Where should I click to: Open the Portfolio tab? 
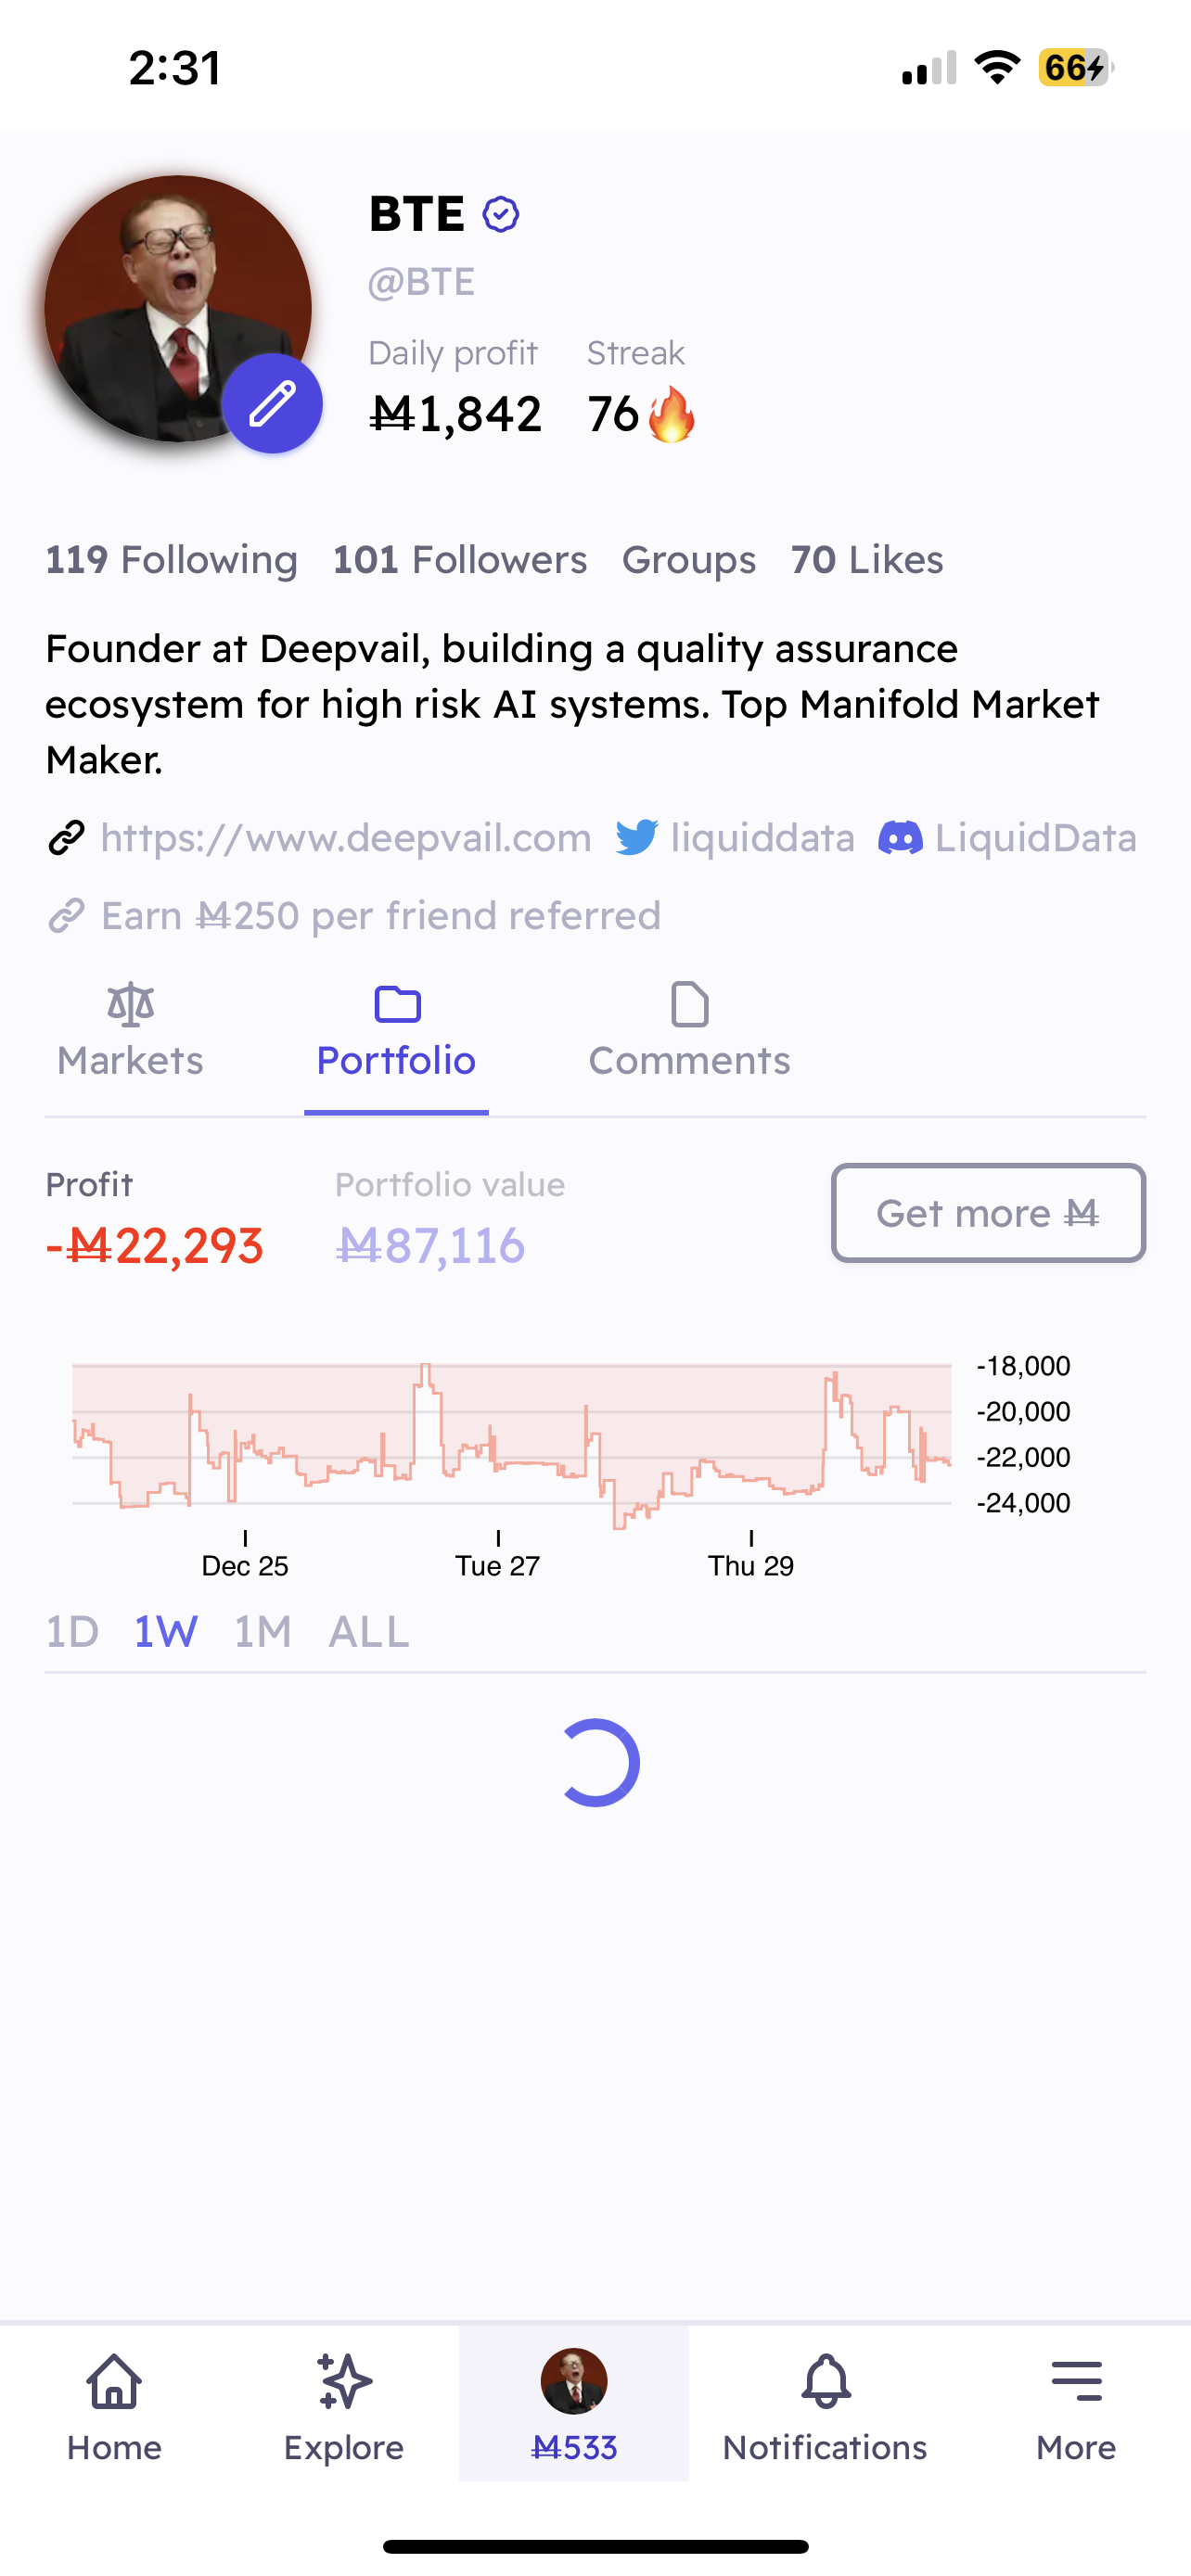click(x=396, y=1032)
